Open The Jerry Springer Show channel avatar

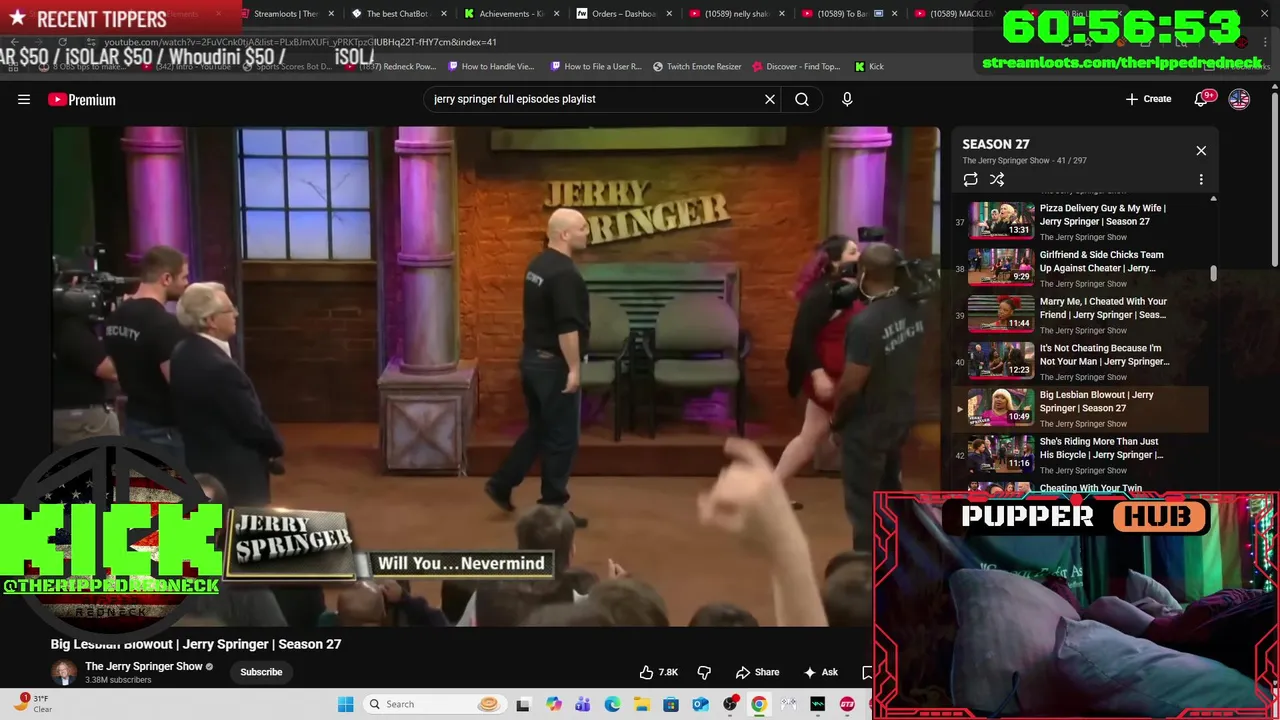[x=64, y=672]
